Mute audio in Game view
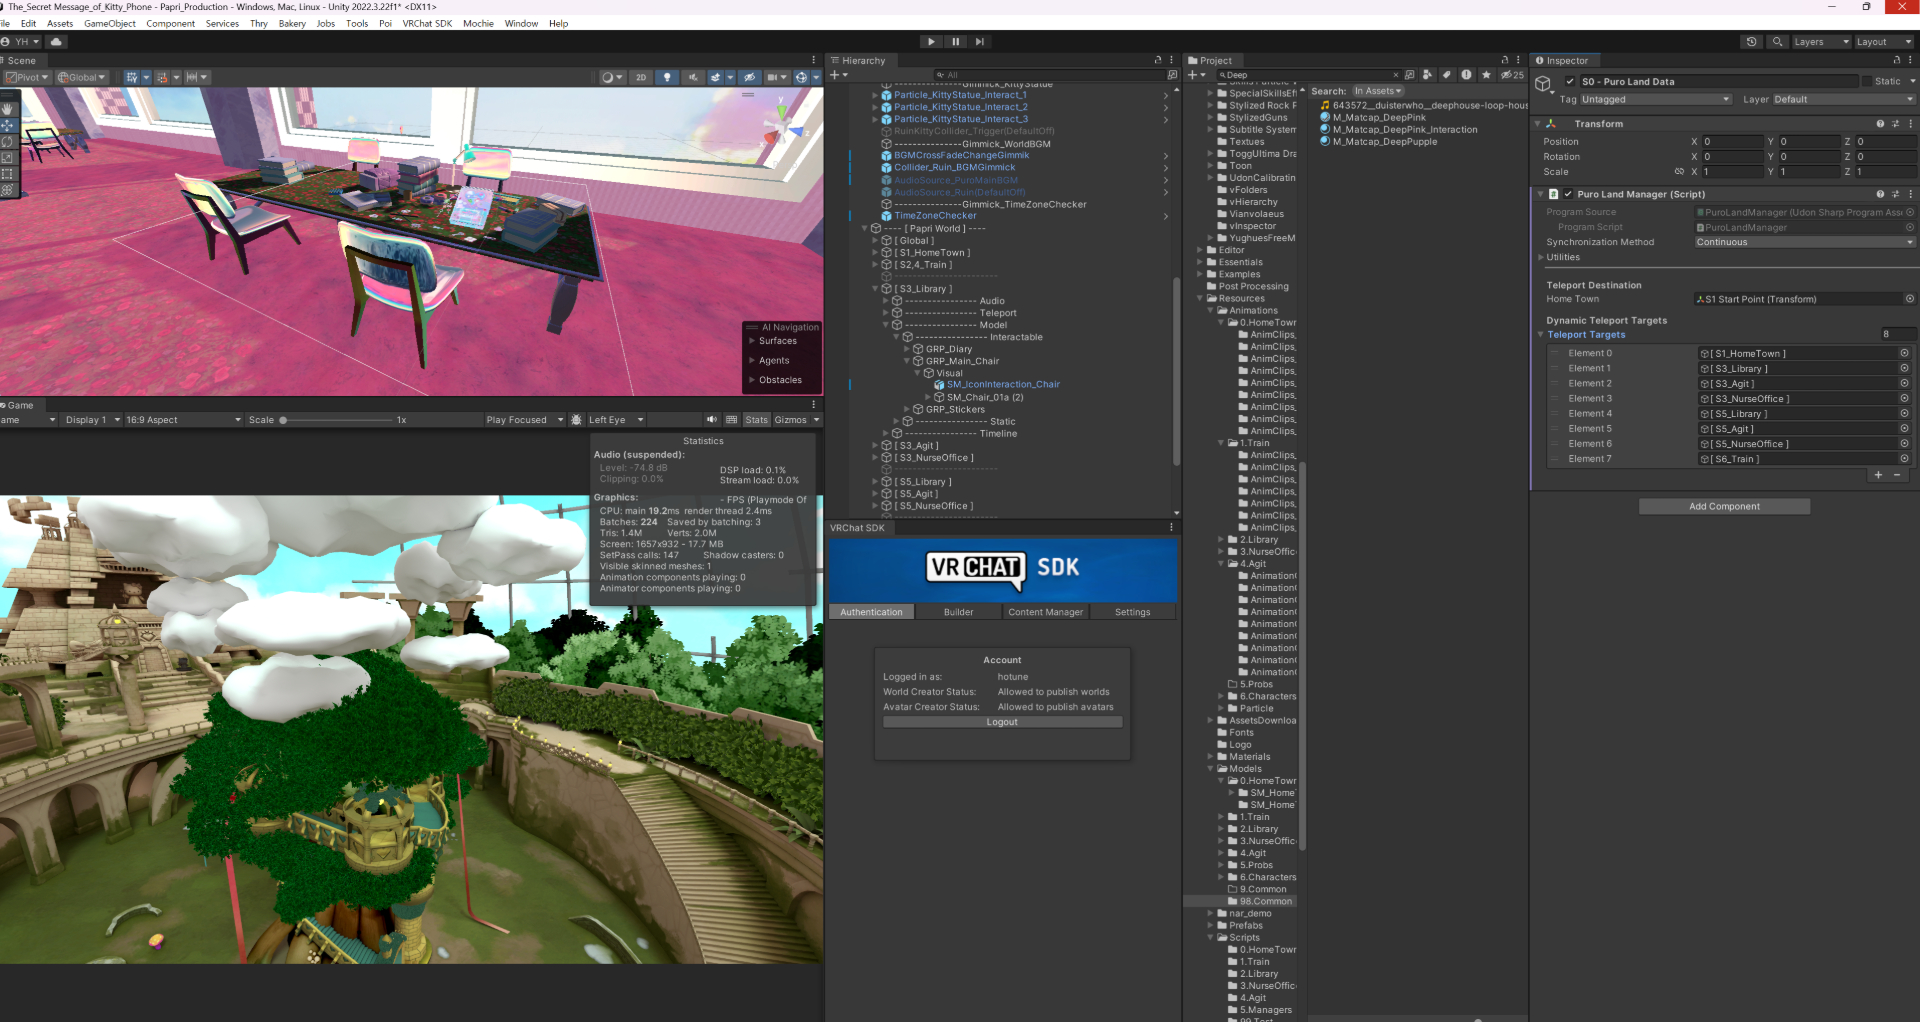 tap(711, 420)
